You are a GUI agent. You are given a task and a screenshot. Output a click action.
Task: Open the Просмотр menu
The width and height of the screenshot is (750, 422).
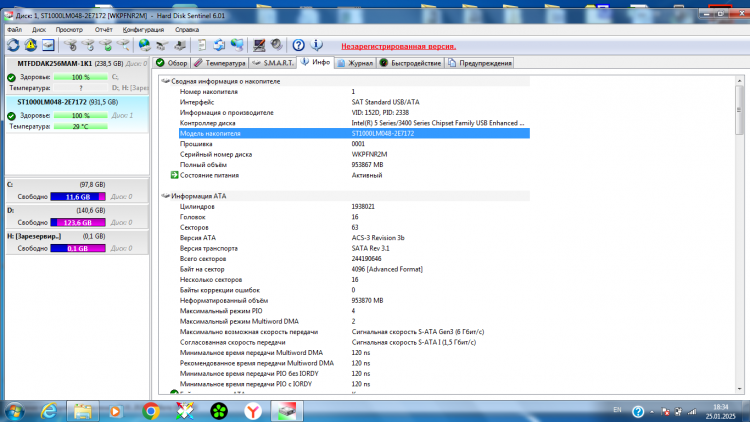pos(69,30)
